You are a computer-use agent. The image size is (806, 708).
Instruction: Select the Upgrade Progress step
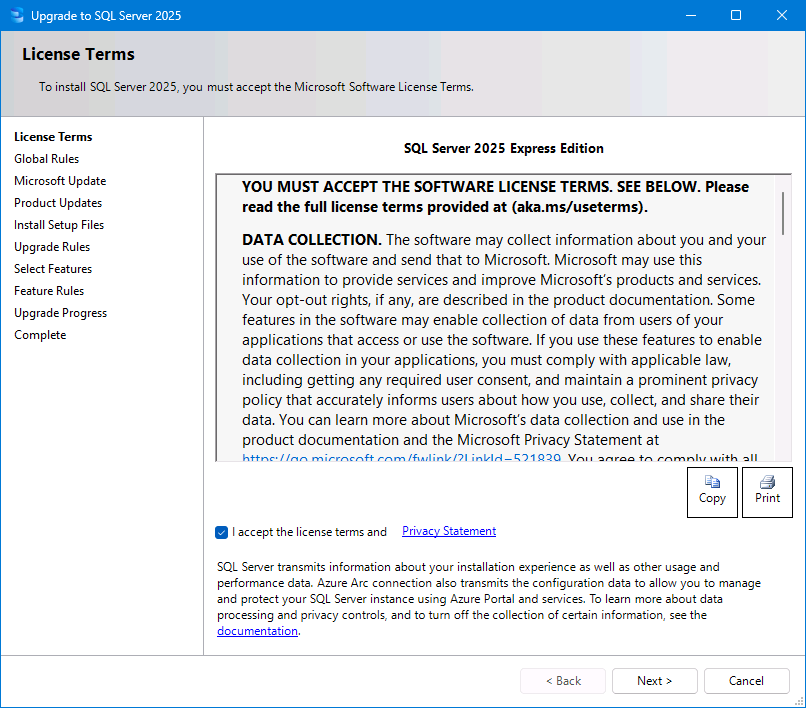(x=61, y=313)
